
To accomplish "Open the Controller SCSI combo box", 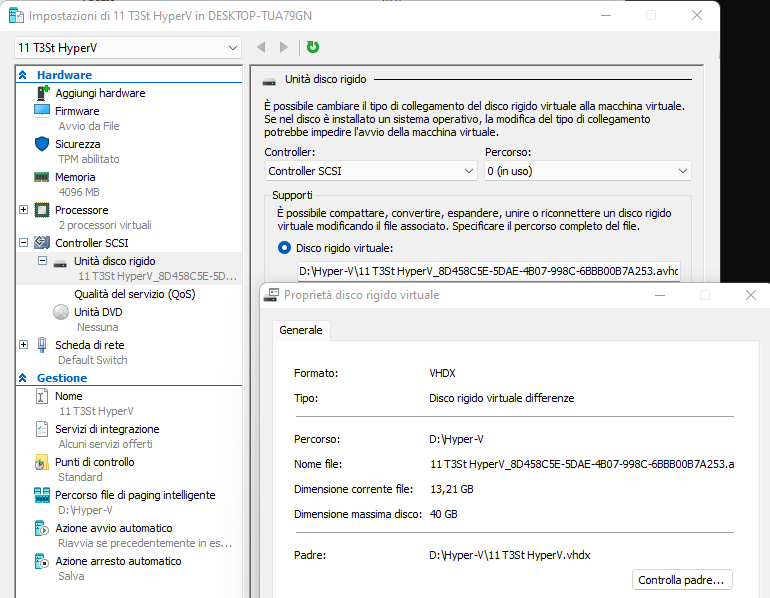I will (371, 171).
